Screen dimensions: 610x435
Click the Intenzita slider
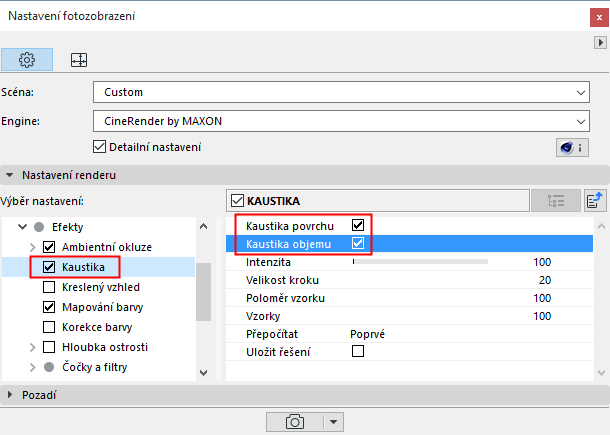[420, 261]
